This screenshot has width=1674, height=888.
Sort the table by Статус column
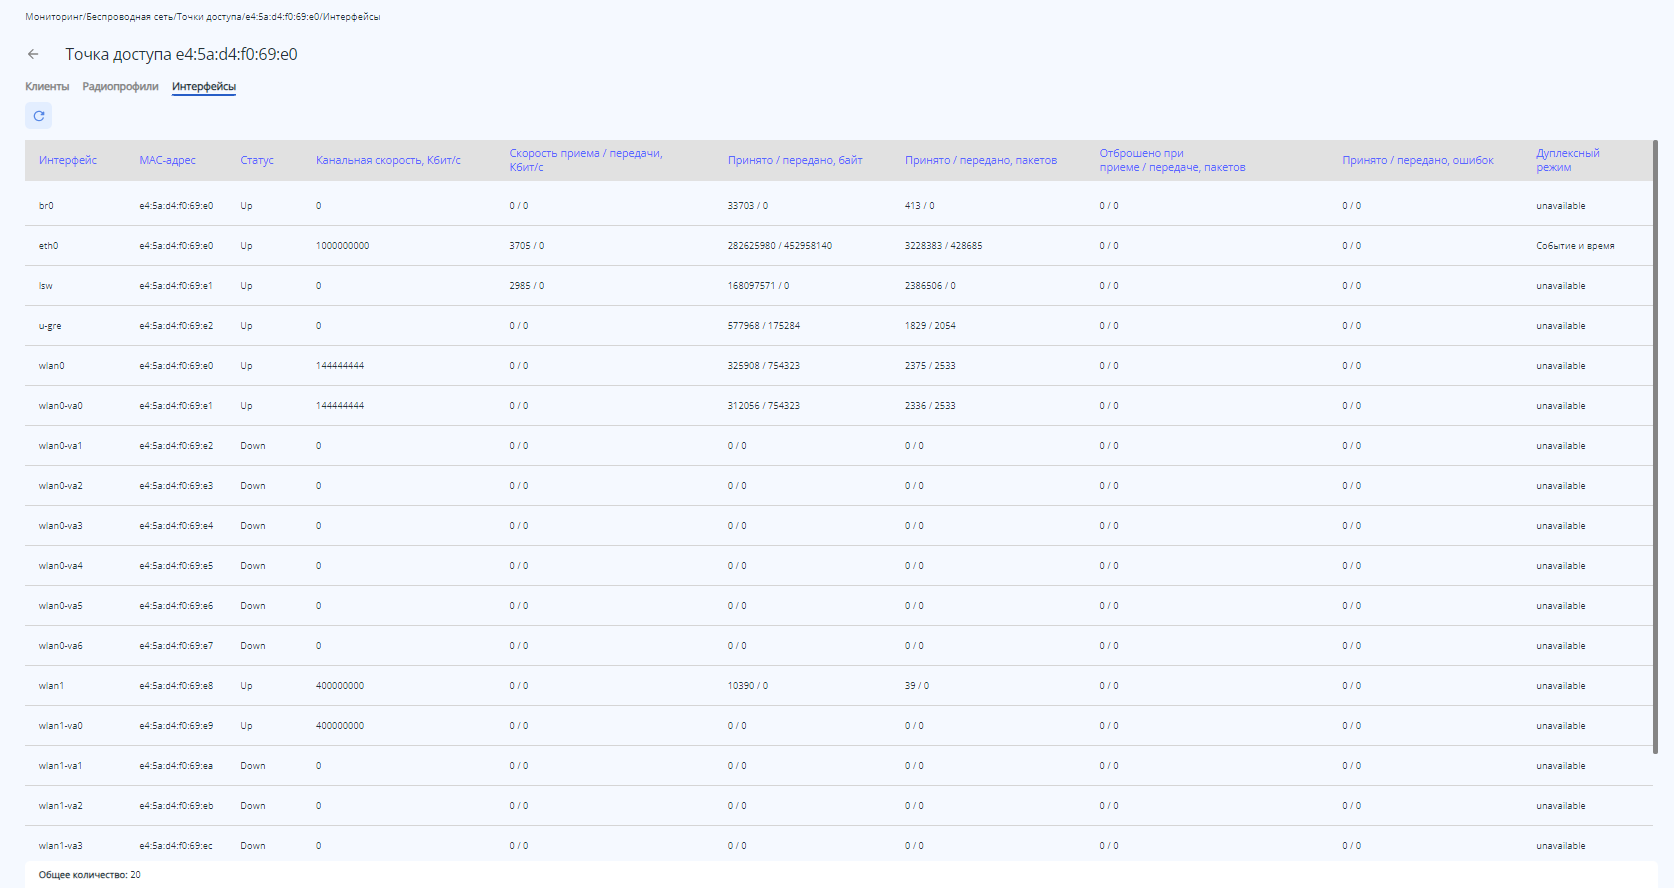click(257, 160)
